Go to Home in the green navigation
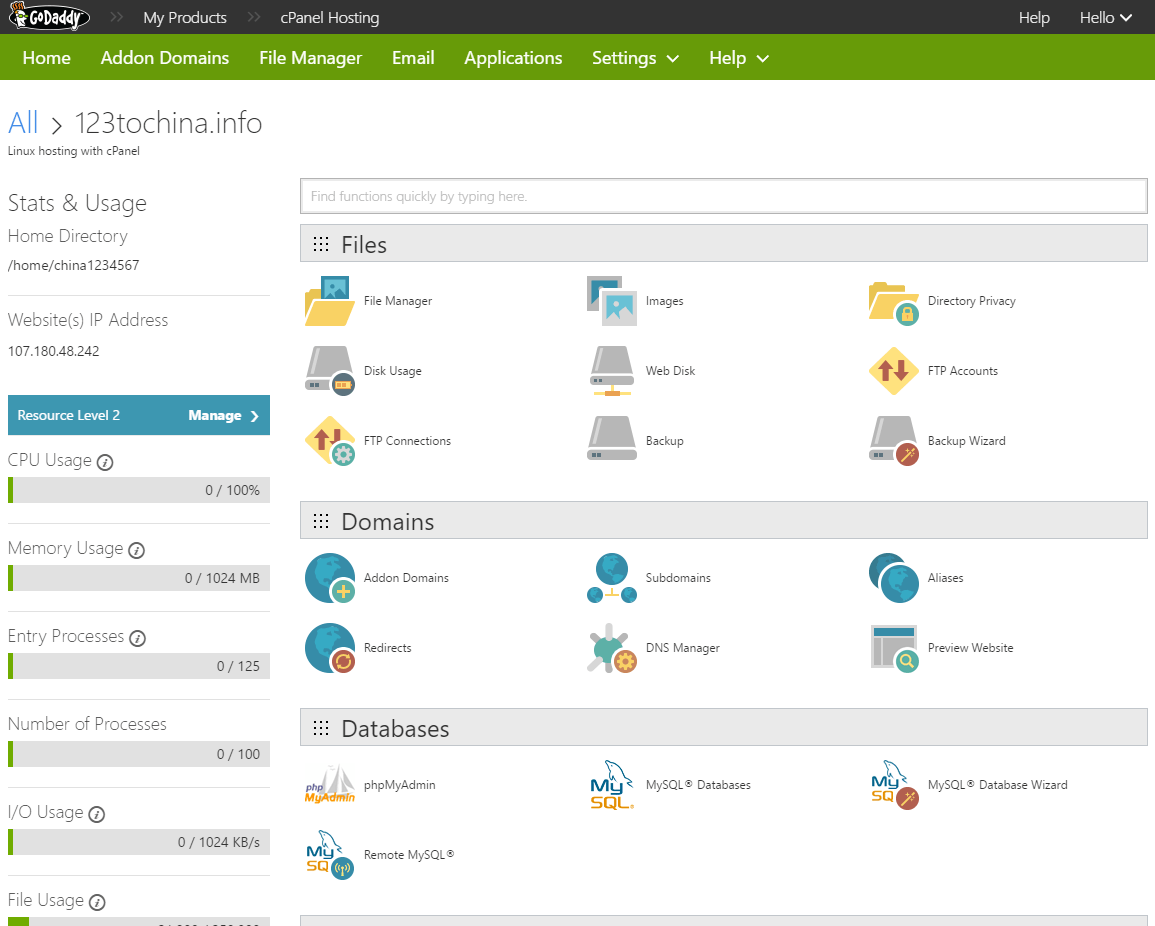This screenshot has width=1155, height=926. coord(46,58)
